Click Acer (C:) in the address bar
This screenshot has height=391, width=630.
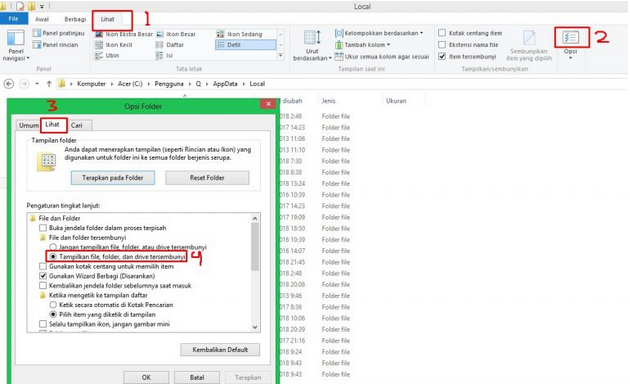pos(130,84)
